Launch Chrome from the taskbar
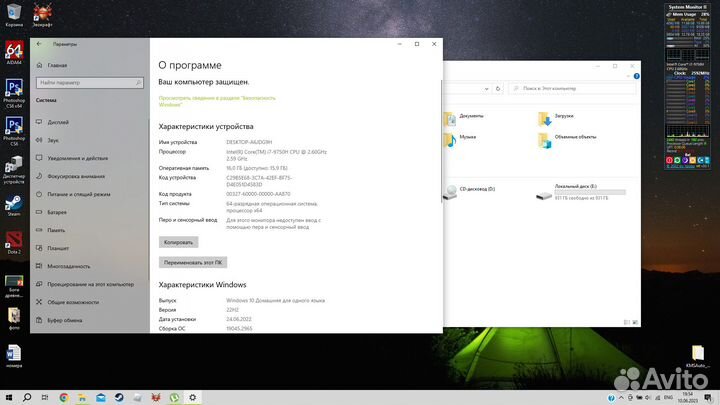Screen dimensions: 720x405 coord(64,398)
